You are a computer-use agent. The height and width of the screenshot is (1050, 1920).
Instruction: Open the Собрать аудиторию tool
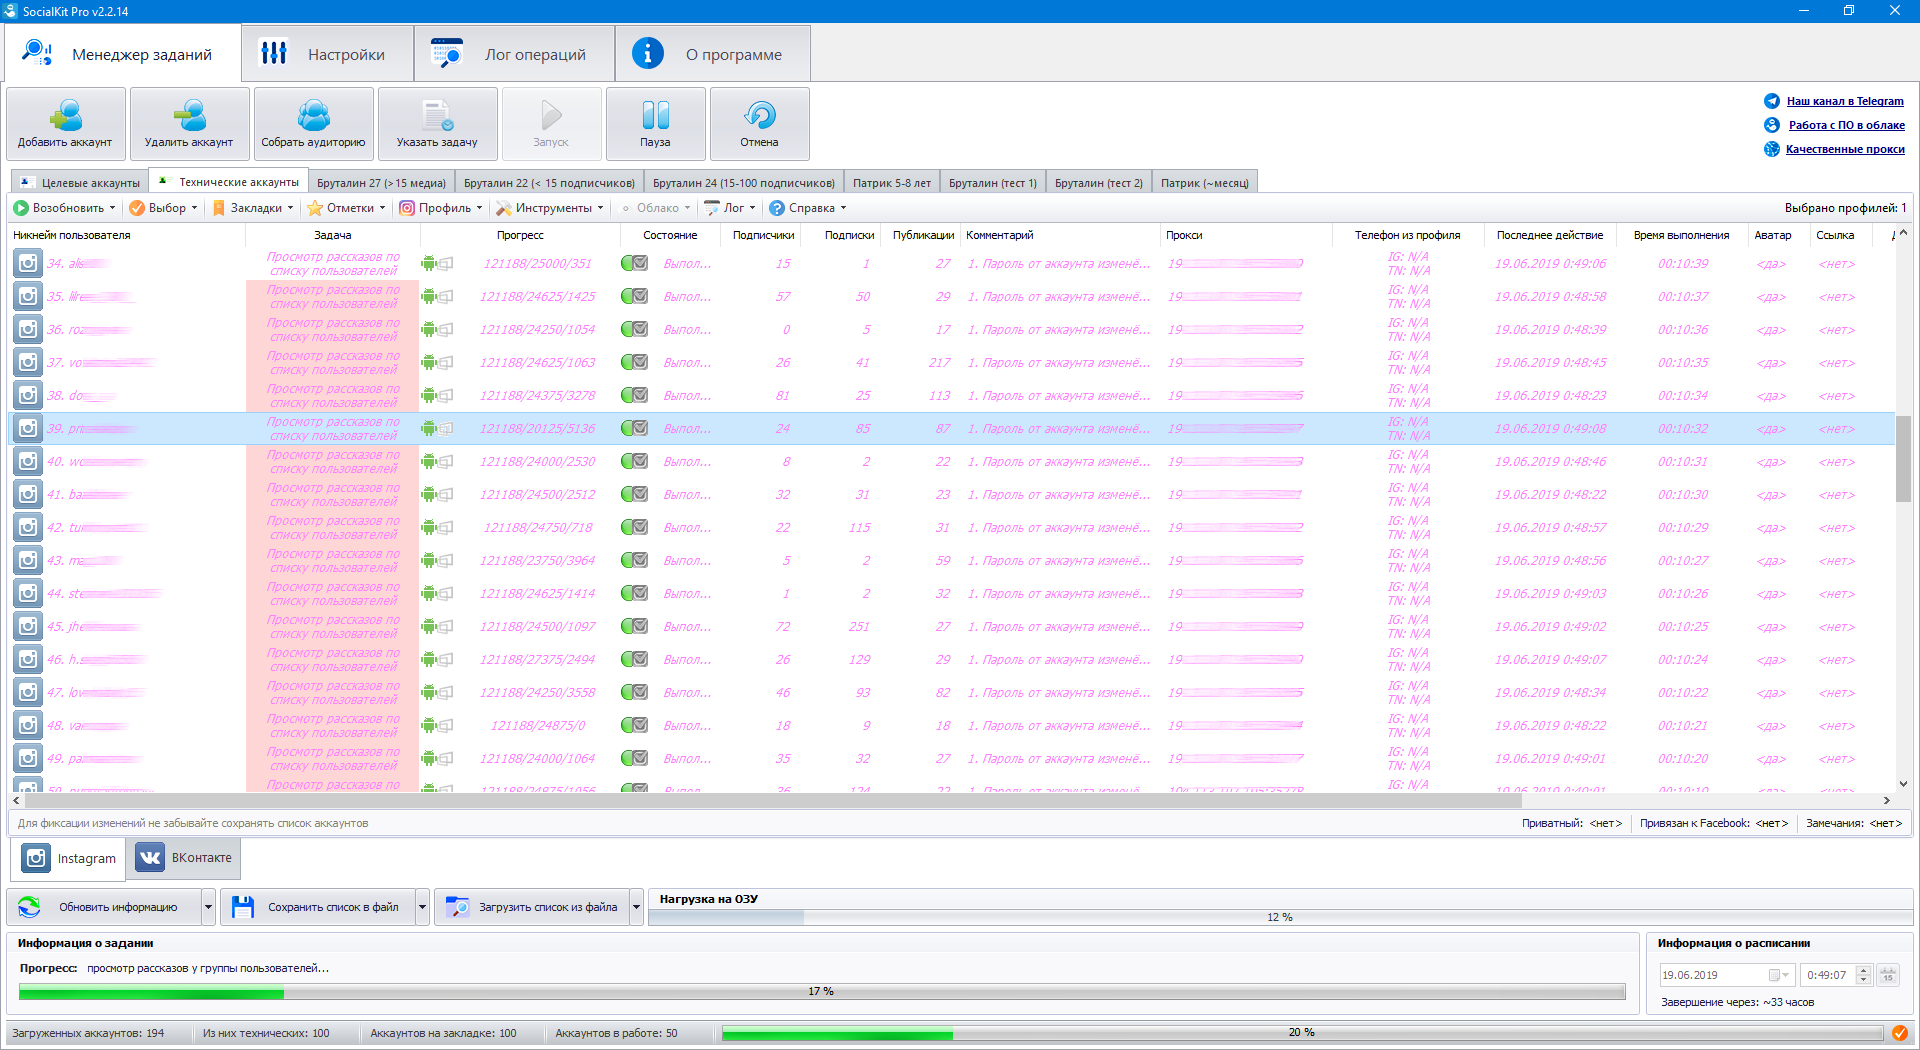[314, 124]
